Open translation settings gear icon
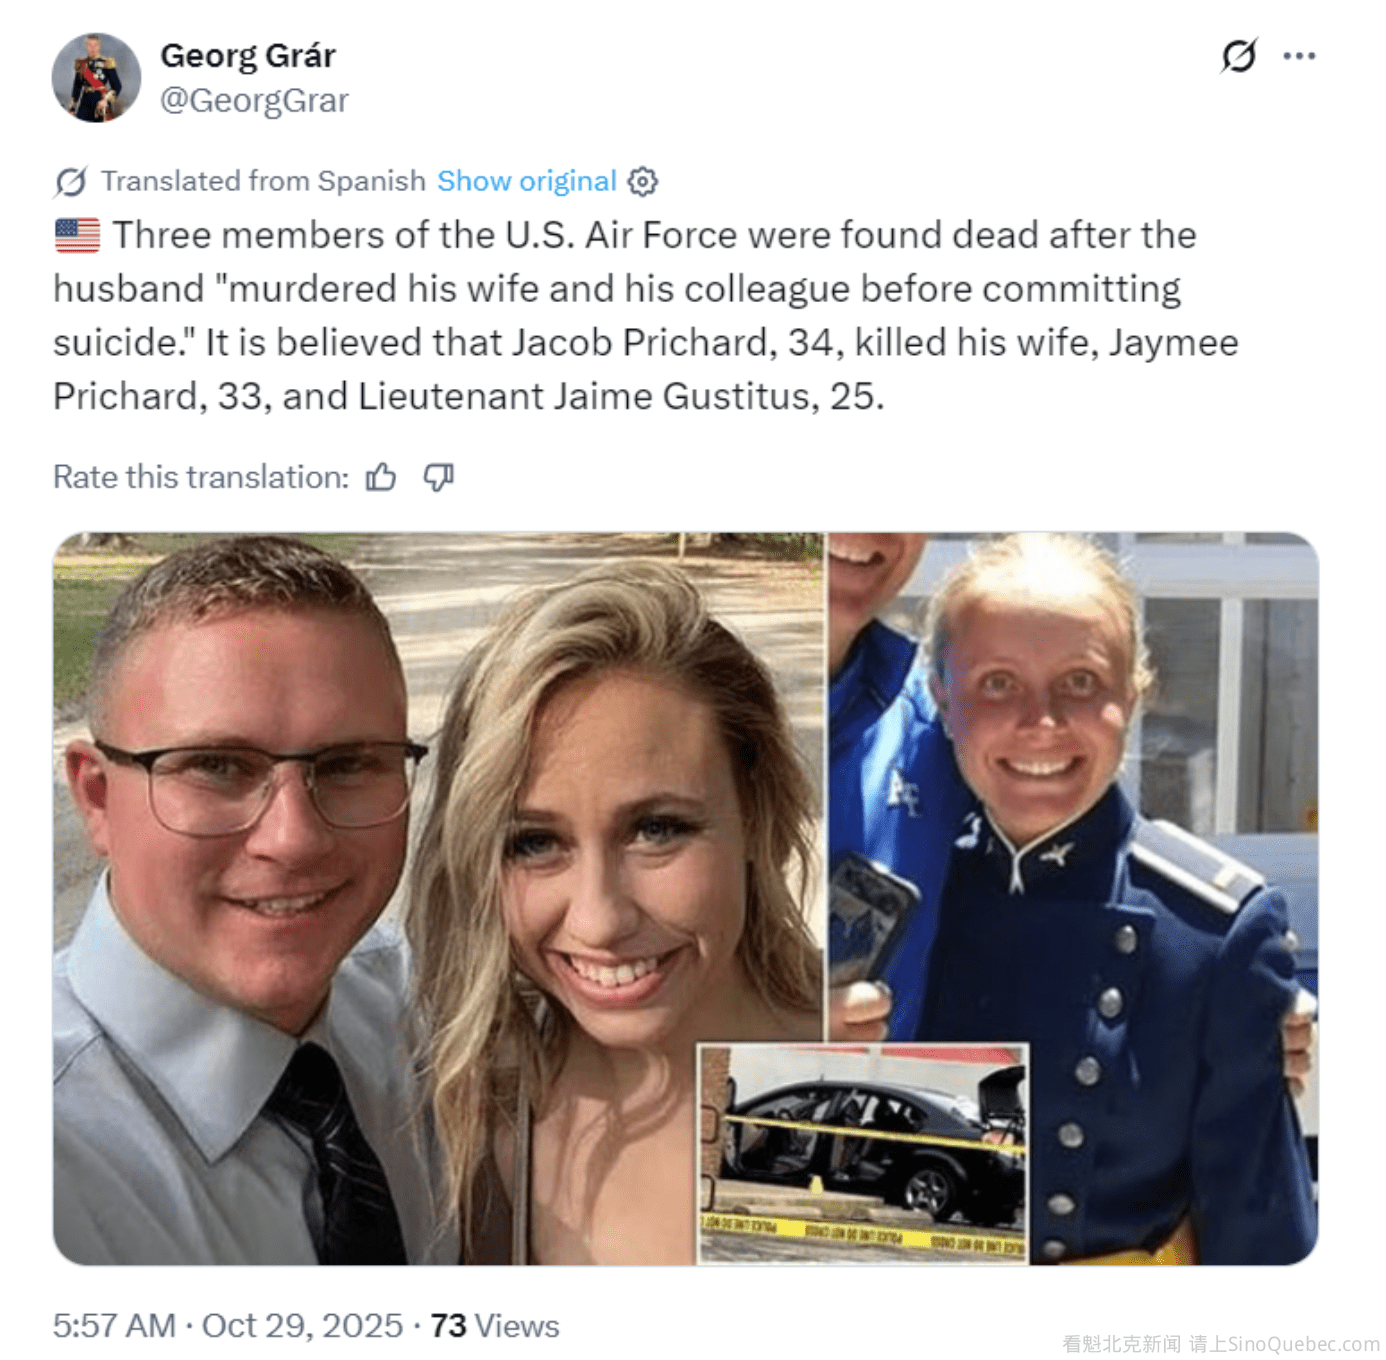1386x1360 pixels. (642, 181)
